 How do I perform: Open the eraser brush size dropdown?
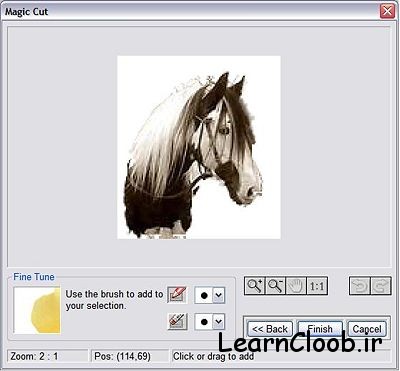pyautogui.click(x=219, y=322)
